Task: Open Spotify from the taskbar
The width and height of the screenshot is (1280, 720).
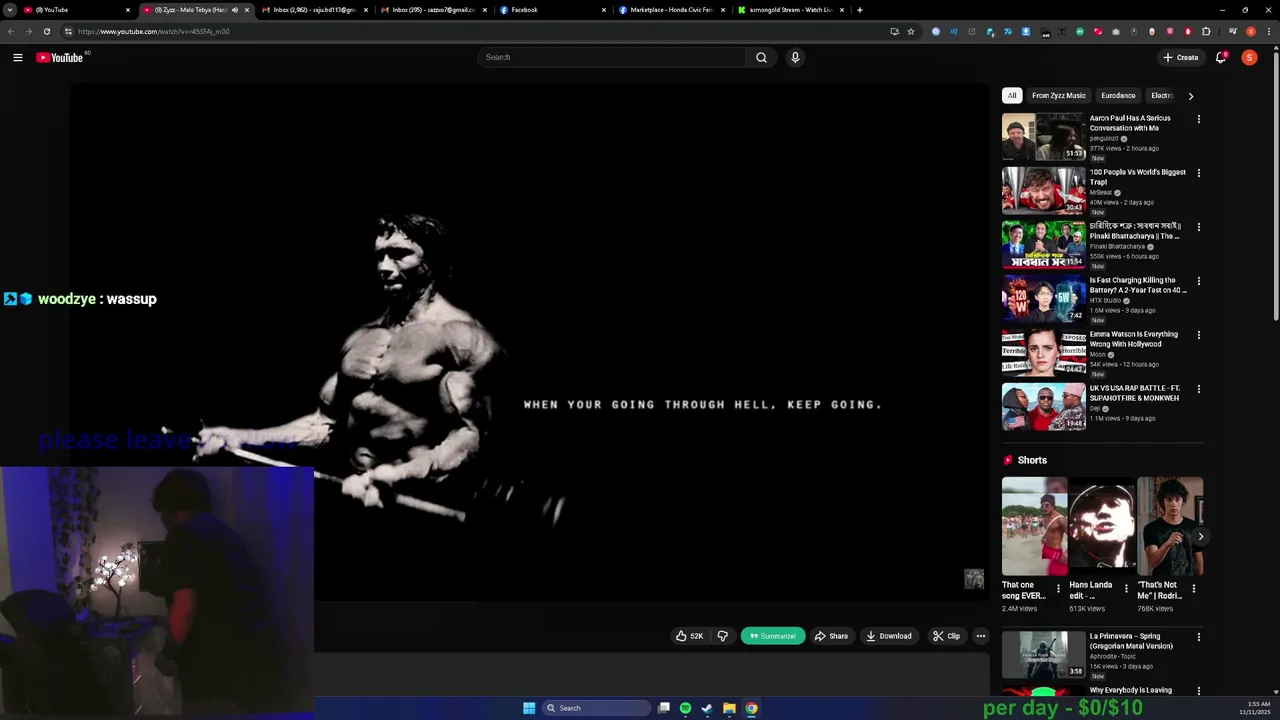Action: point(685,708)
